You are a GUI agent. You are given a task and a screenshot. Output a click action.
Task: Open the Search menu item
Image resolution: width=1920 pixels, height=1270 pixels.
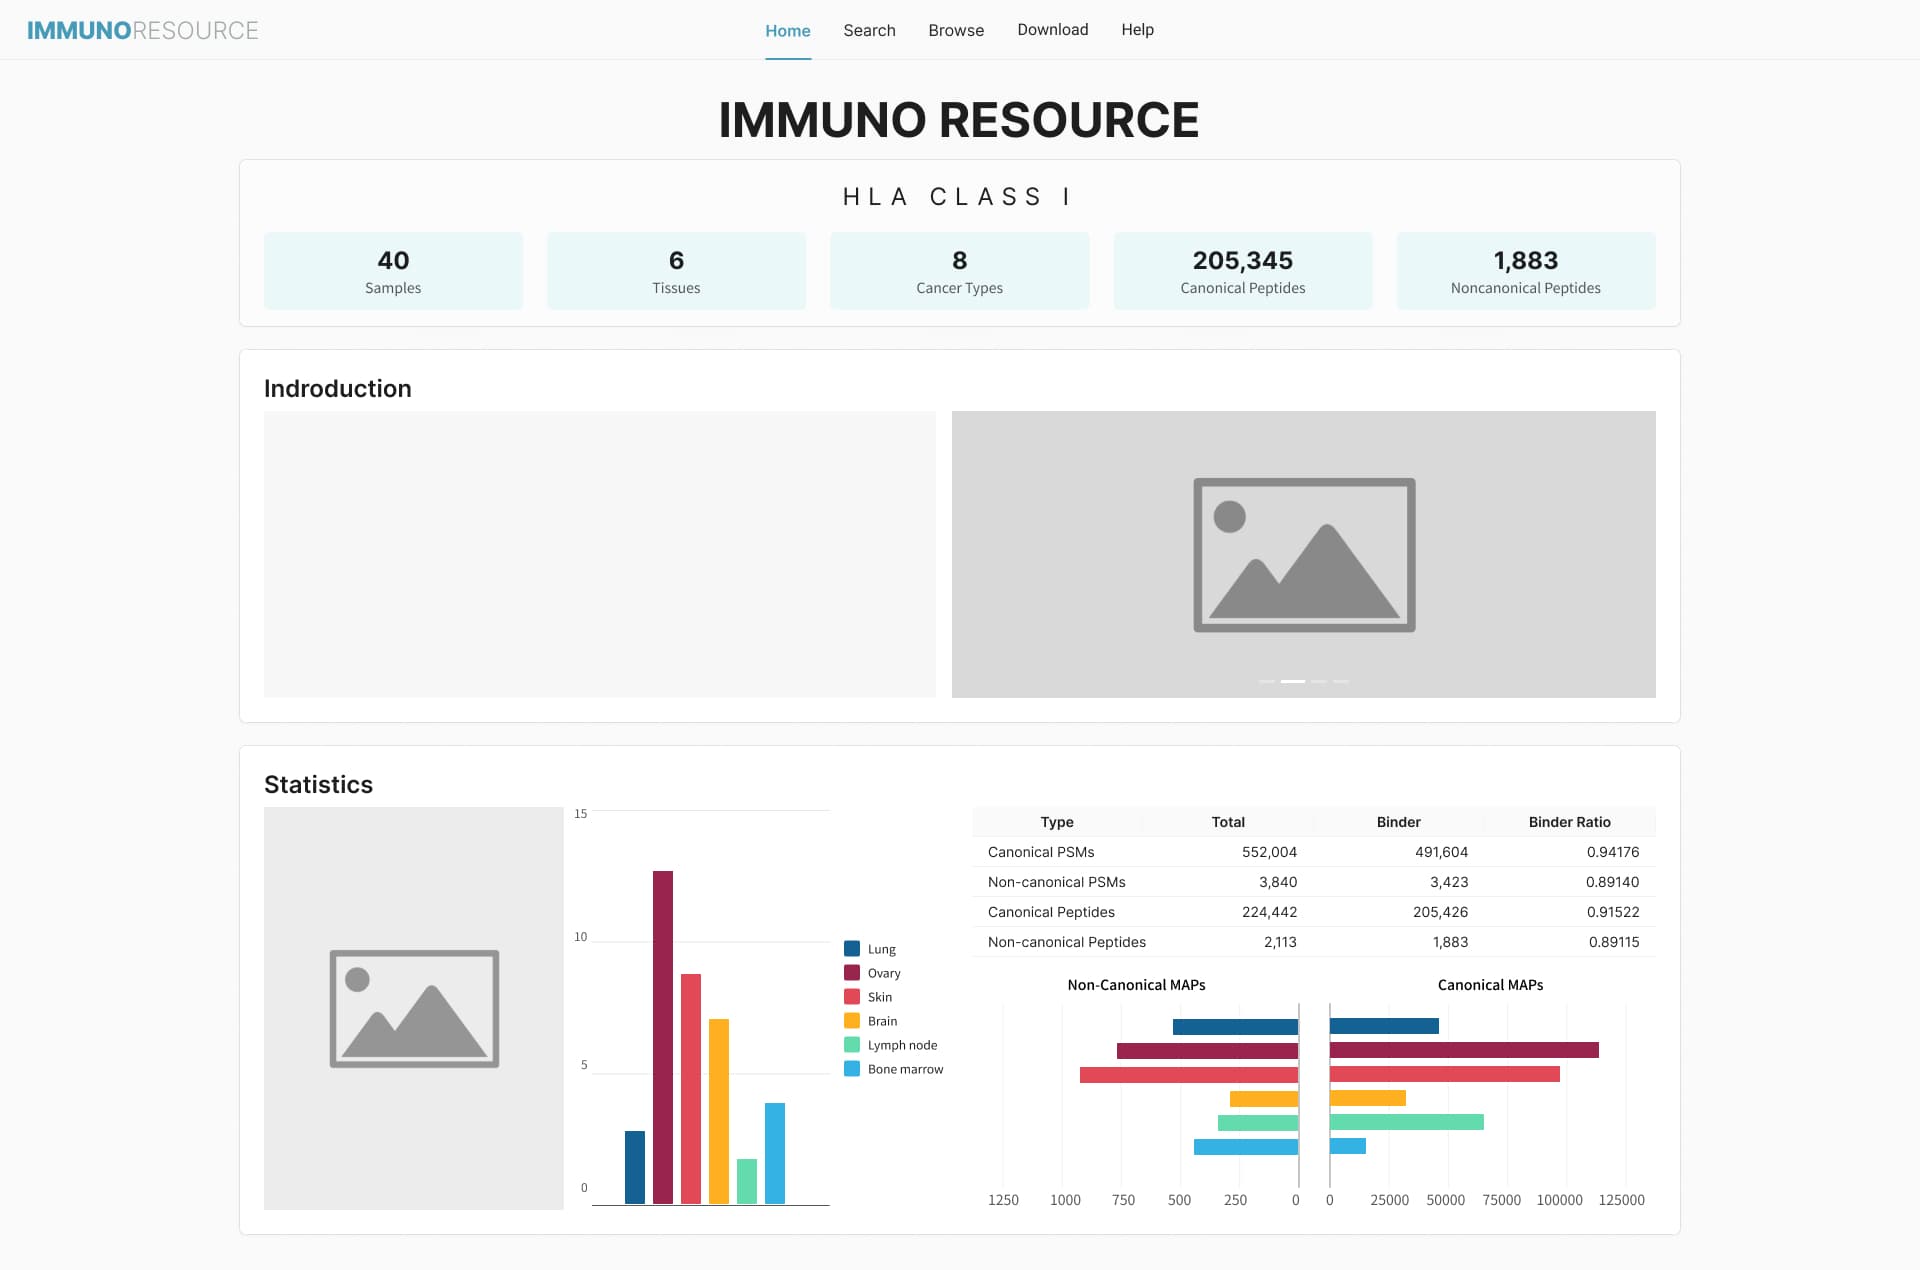click(869, 30)
